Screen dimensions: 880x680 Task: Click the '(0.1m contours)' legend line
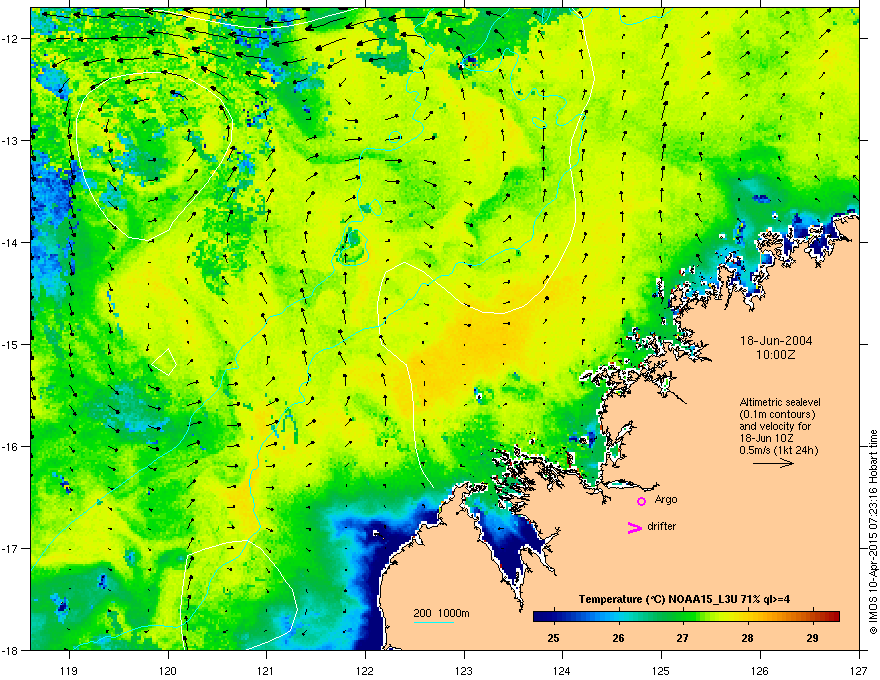coord(777,415)
